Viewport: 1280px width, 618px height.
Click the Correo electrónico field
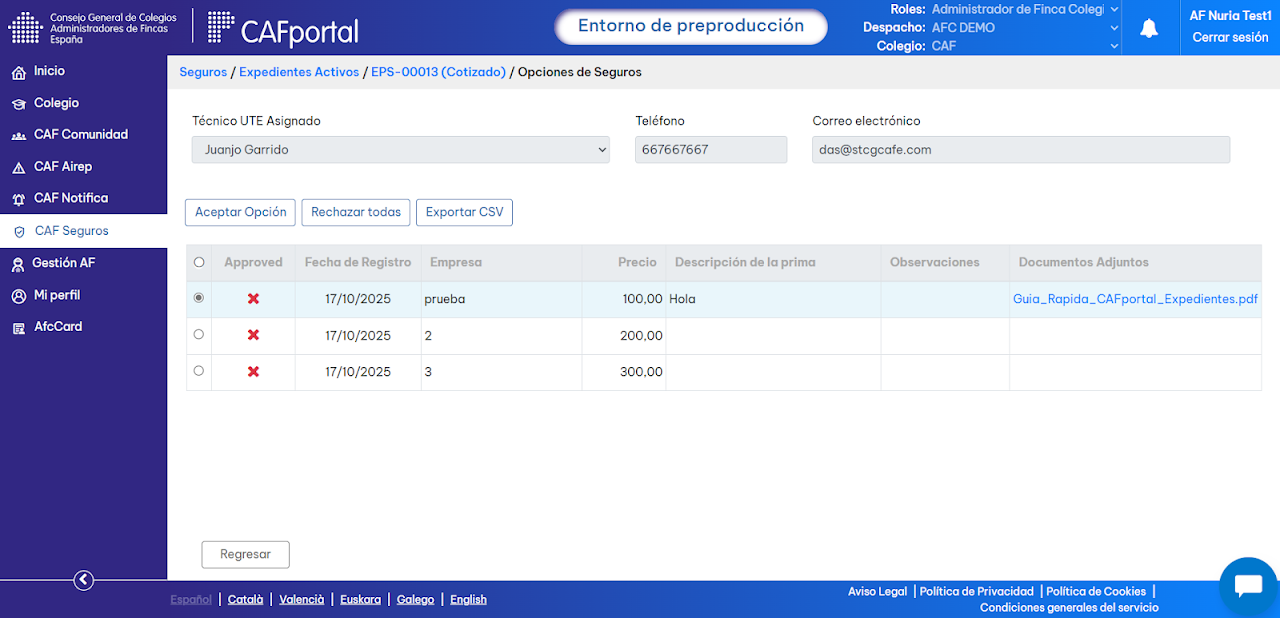tap(1021, 150)
